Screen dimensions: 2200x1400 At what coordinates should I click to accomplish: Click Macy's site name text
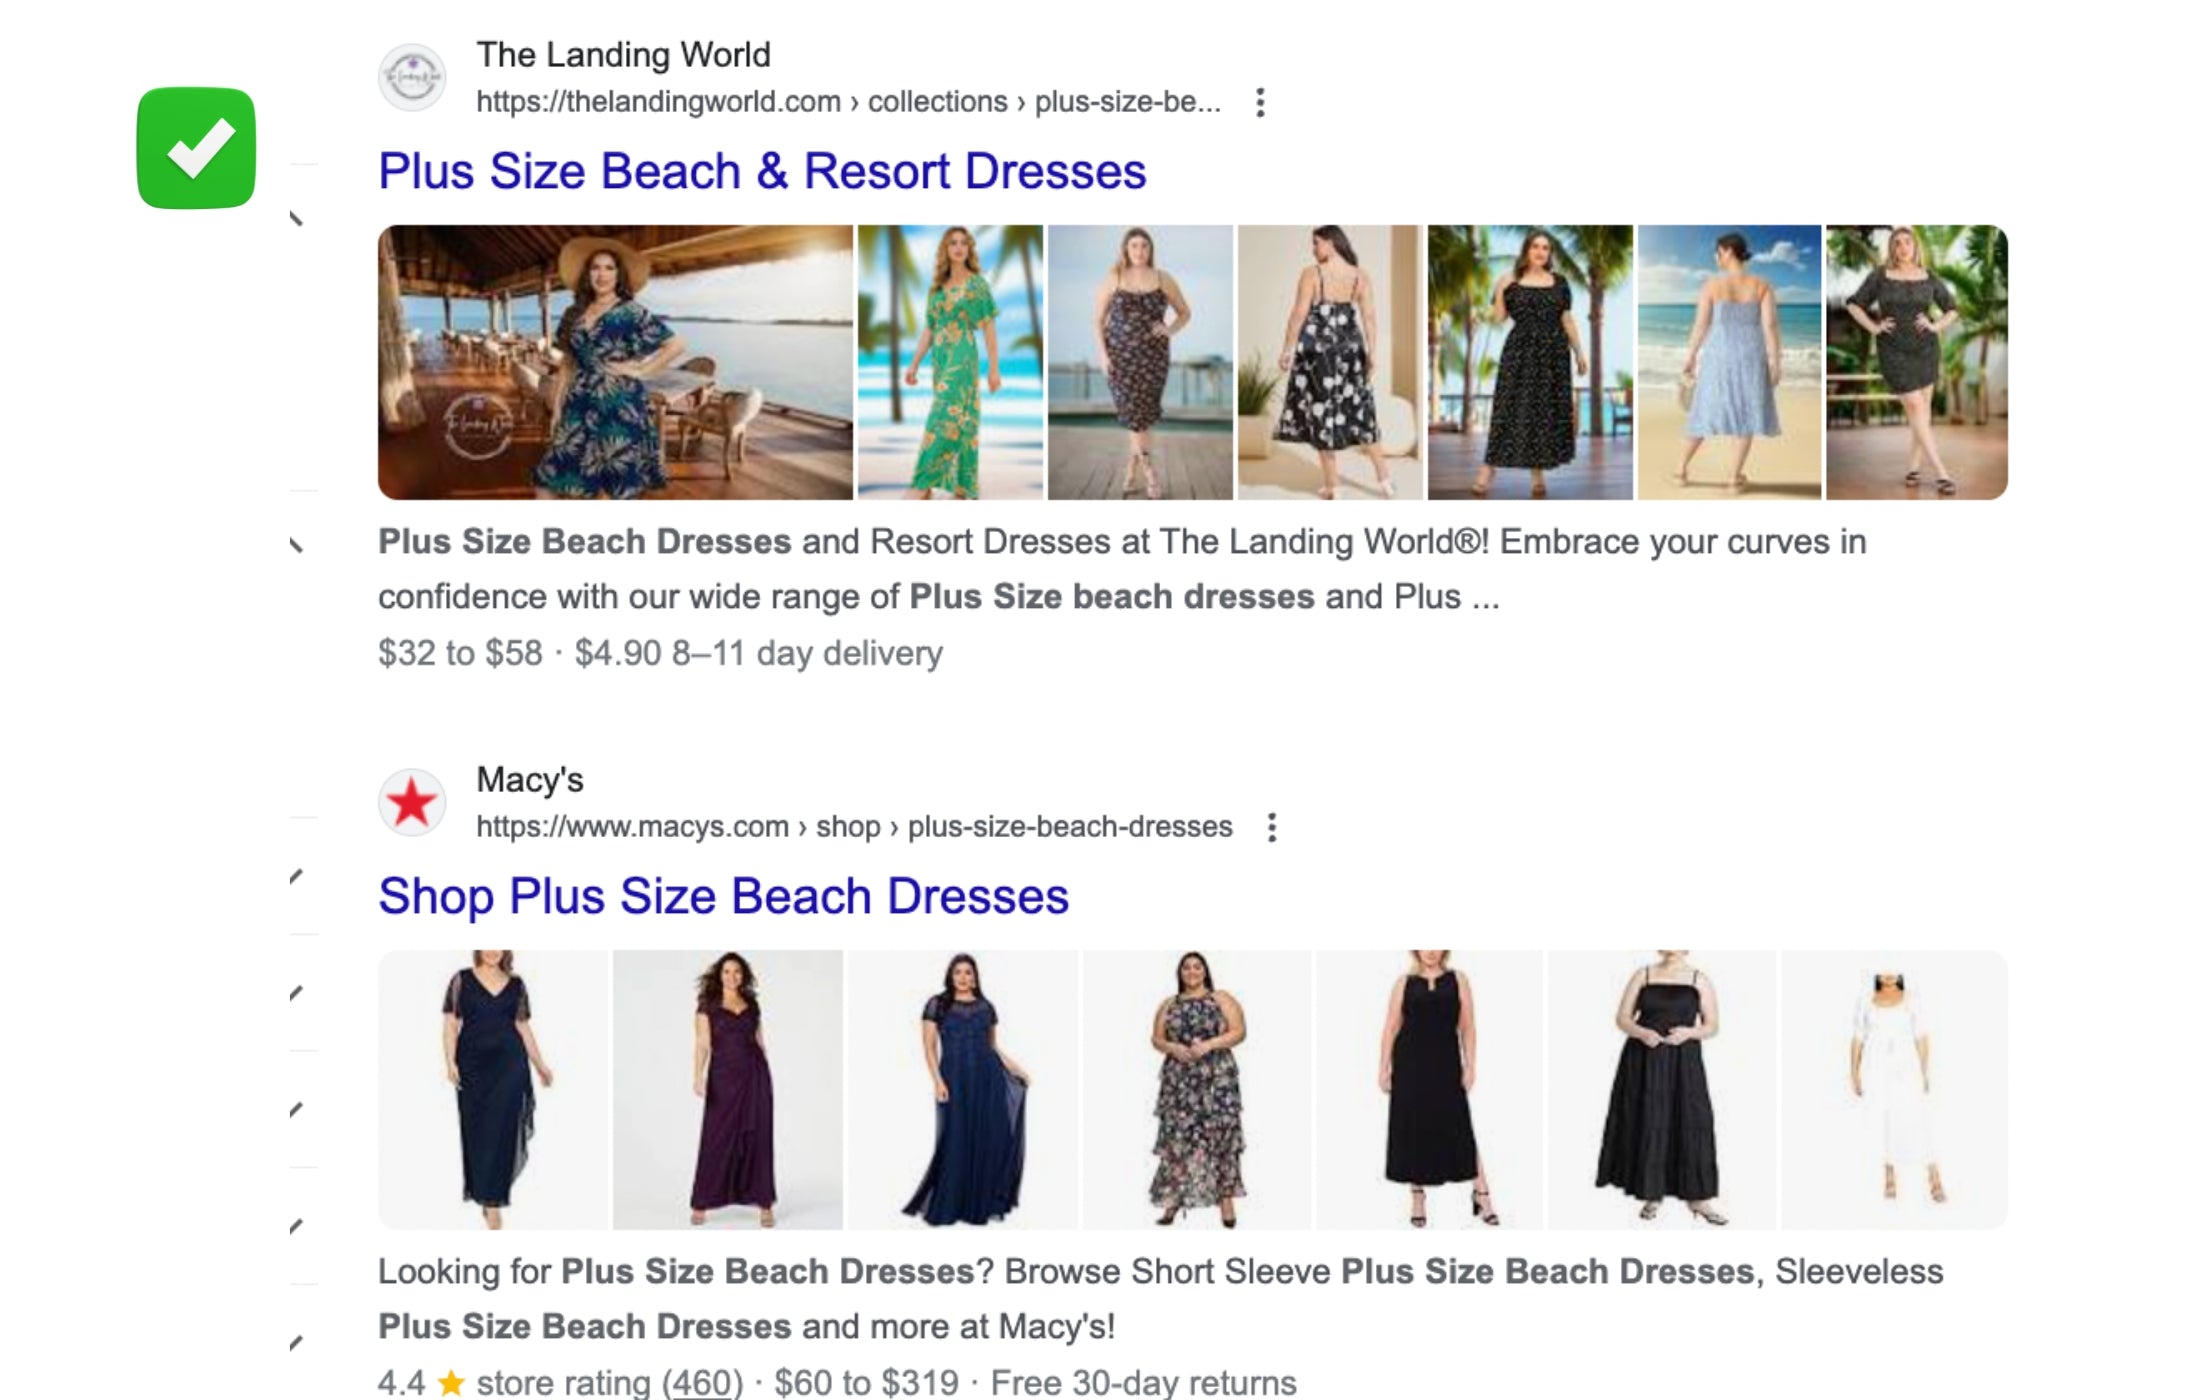(x=529, y=780)
